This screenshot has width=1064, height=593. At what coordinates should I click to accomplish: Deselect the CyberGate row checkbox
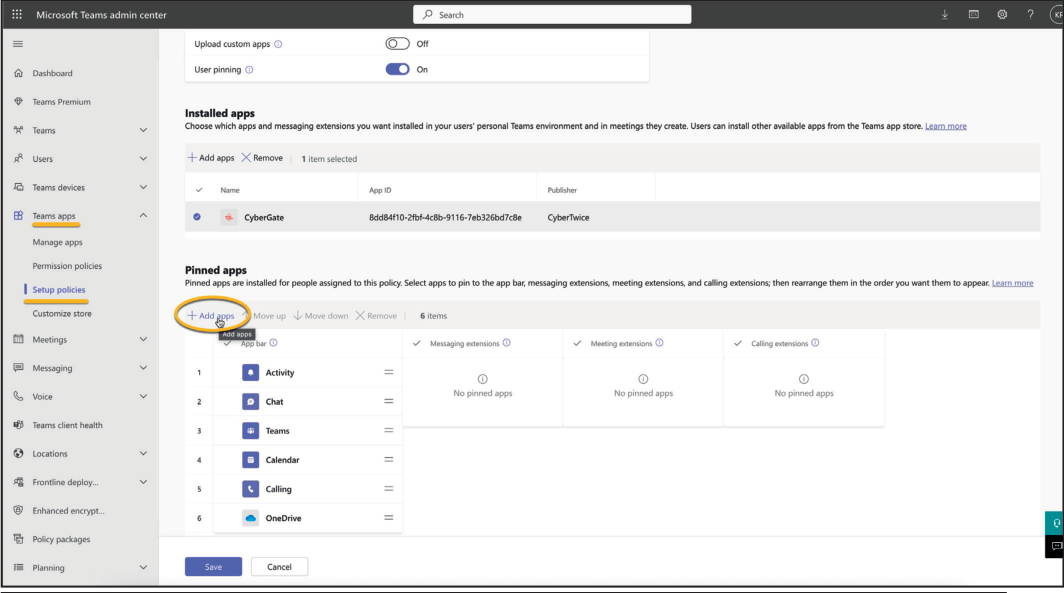(x=196, y=217)
